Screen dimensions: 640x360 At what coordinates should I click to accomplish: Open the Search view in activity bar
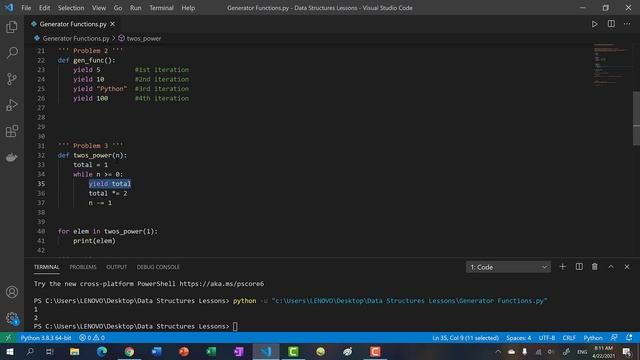point(12,53)
